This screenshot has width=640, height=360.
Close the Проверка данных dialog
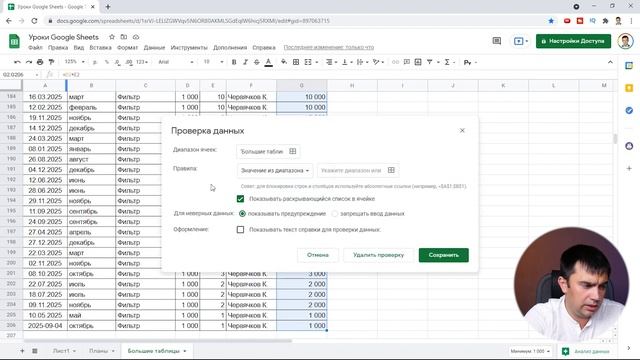462,131
